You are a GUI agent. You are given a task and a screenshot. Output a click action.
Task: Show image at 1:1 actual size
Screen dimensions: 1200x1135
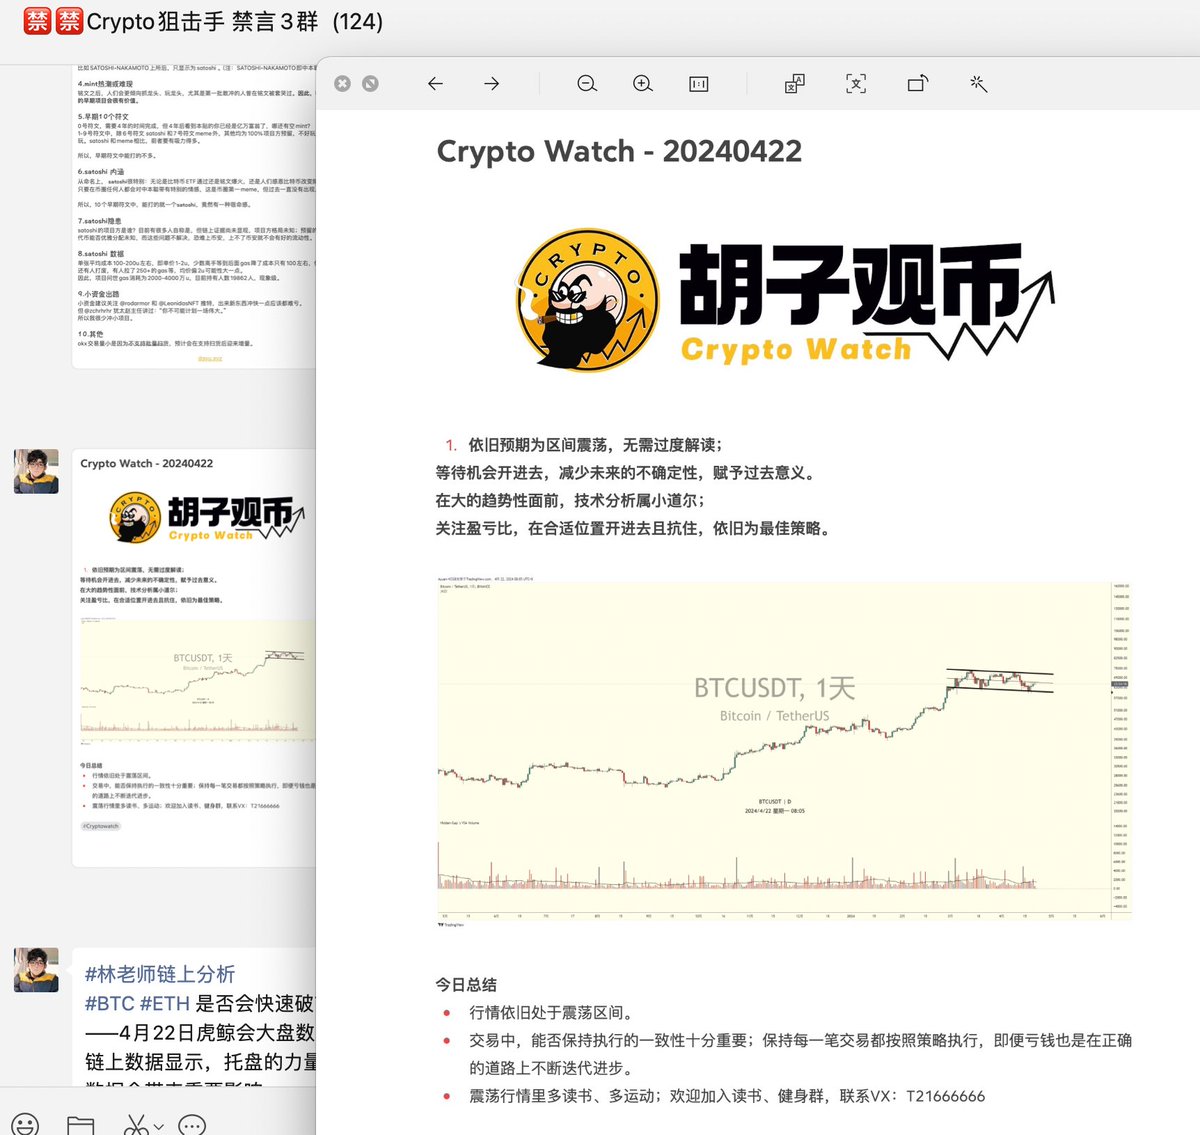(x=699, y=84)
